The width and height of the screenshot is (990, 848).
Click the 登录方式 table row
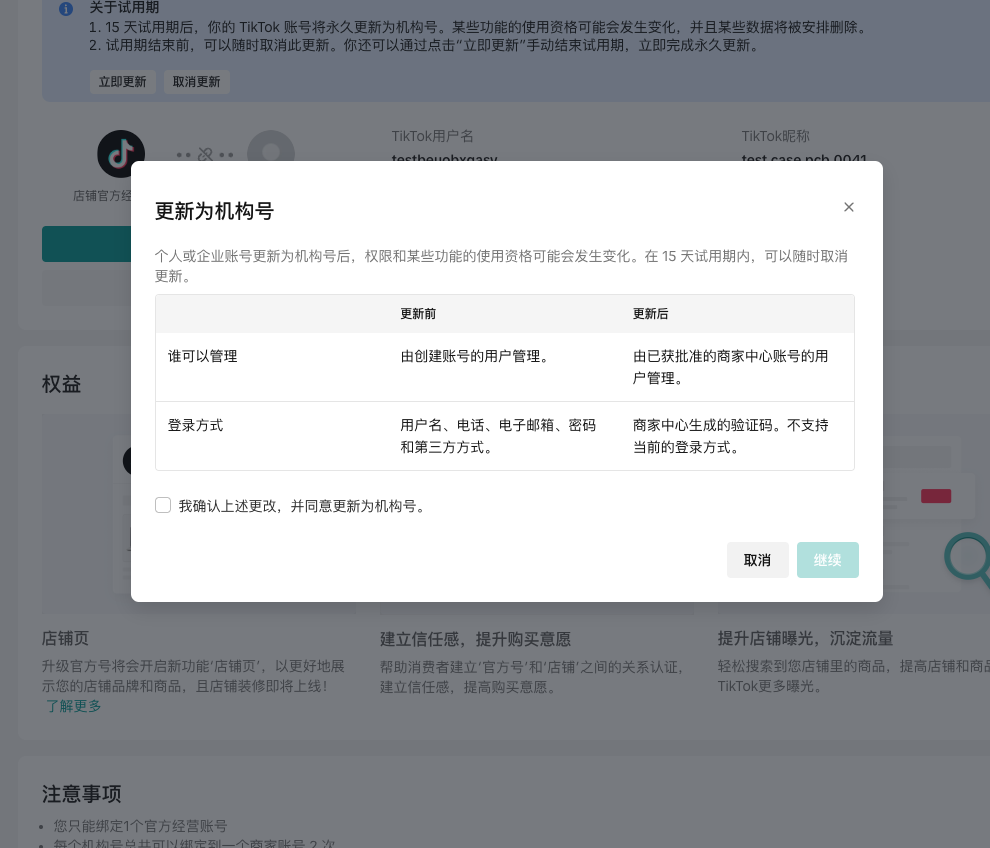pos(504,435)
